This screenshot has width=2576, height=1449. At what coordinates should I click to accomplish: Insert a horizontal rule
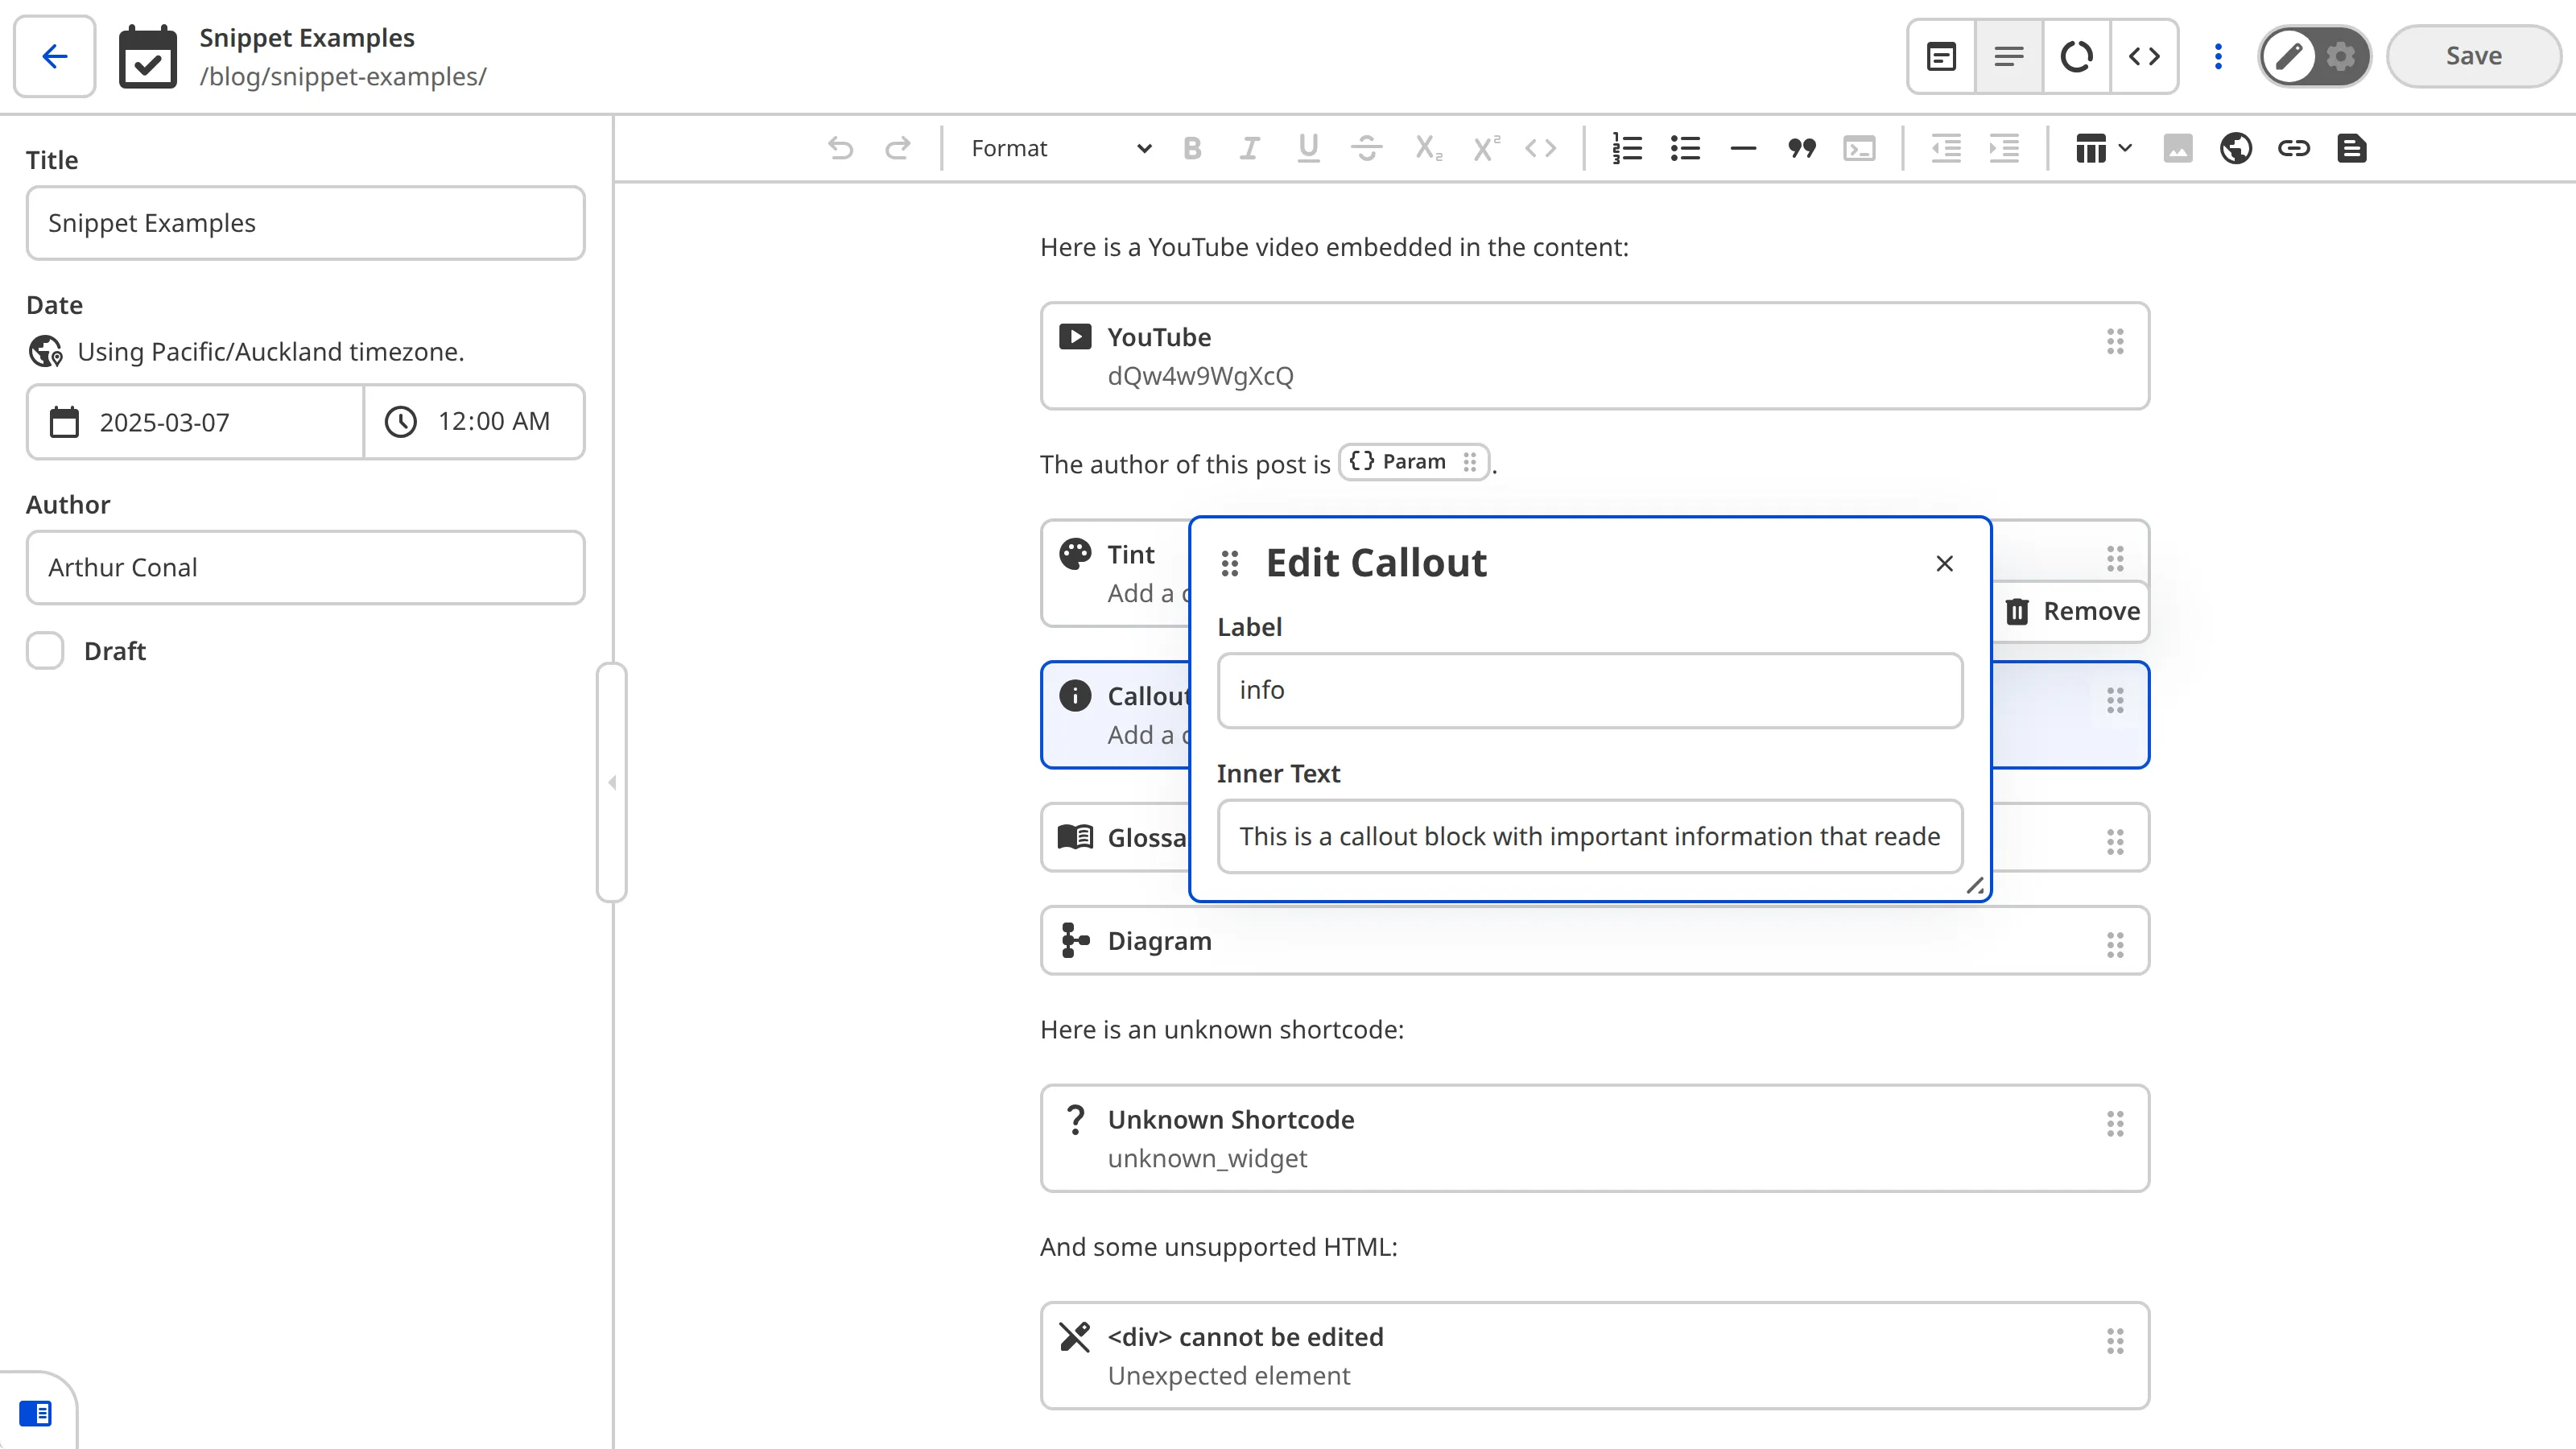[1743, 149]
